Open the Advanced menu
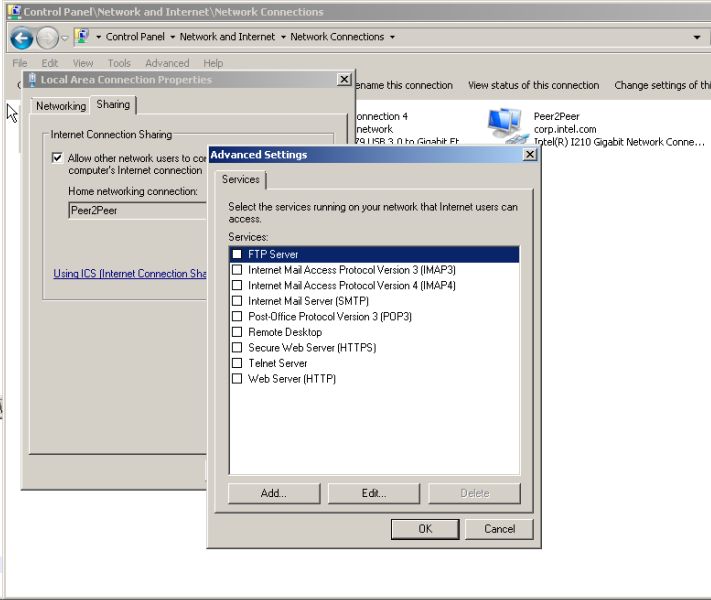The height and width of the screenshot is (600, 711). pyautogui.click(x=167, y=63)
